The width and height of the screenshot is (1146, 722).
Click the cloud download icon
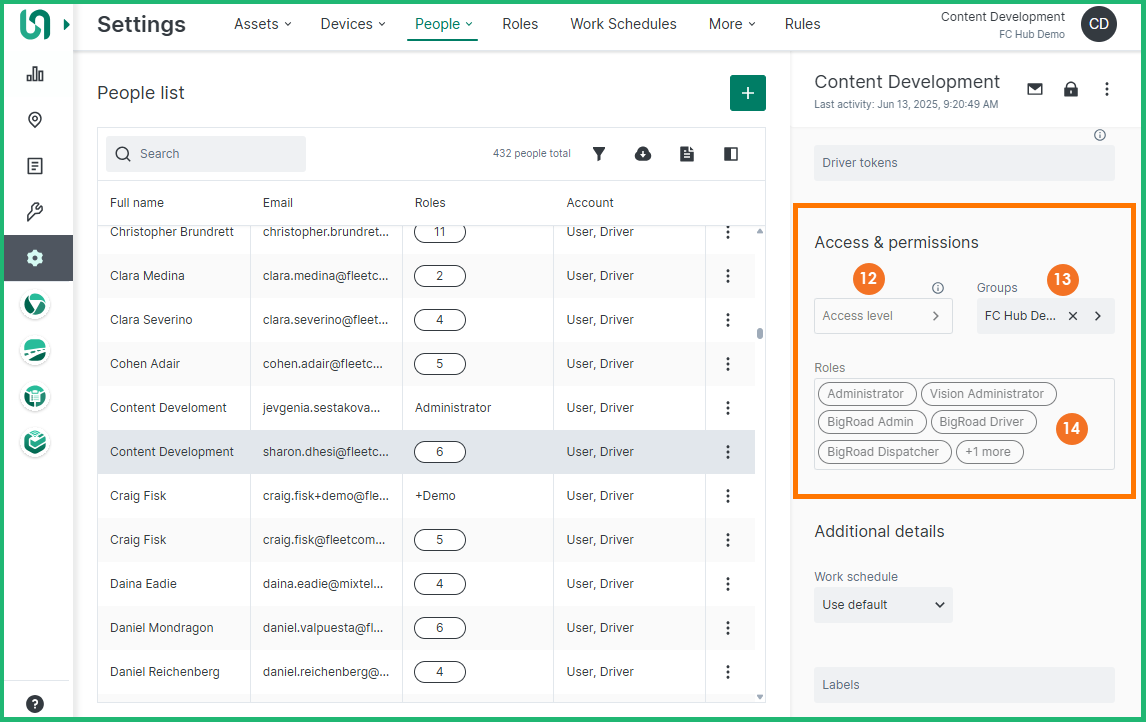click(643, 154)
